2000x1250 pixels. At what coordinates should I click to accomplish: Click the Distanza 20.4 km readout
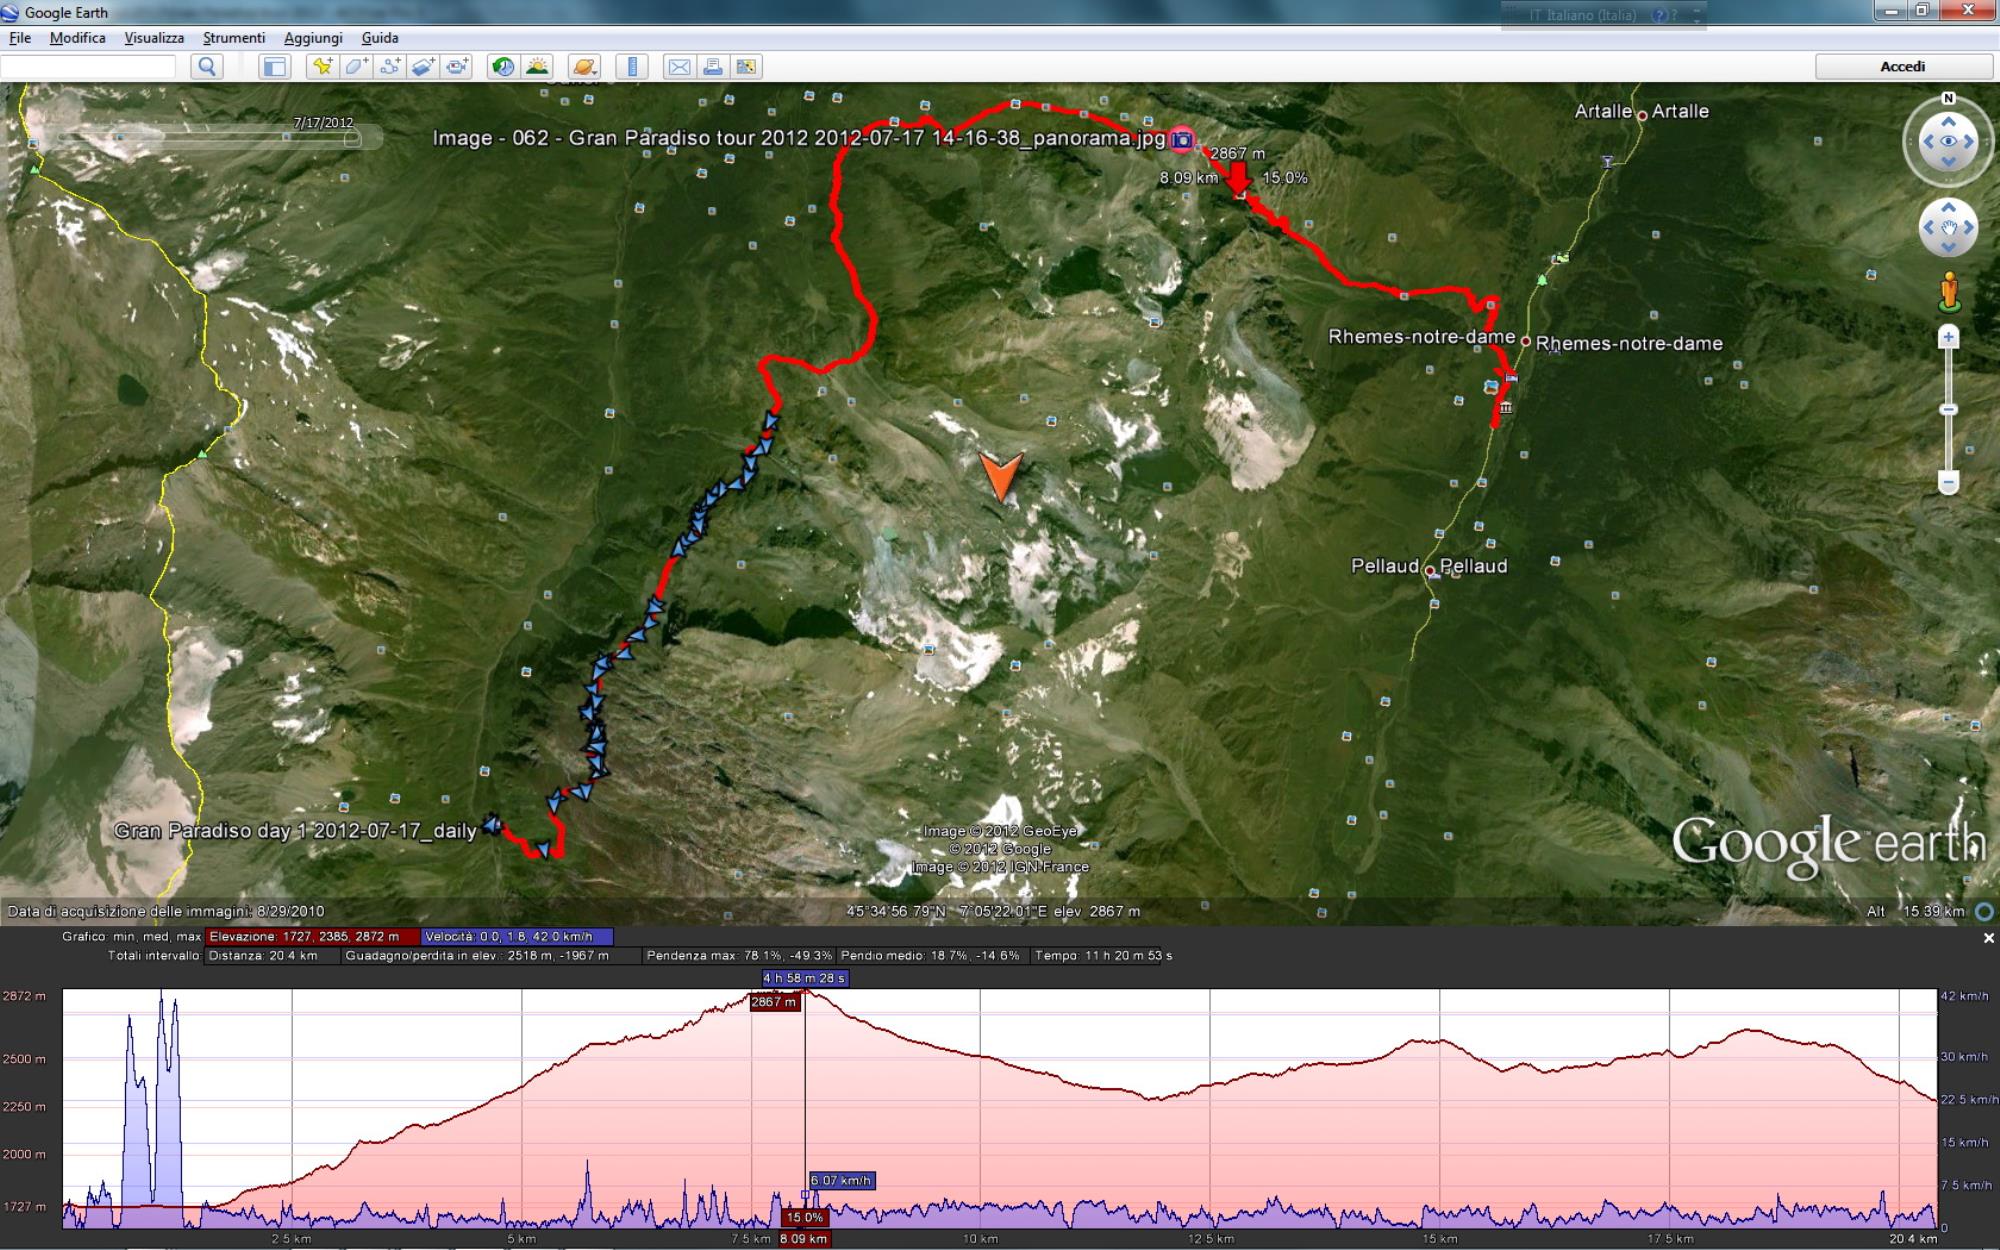[263, 956]
